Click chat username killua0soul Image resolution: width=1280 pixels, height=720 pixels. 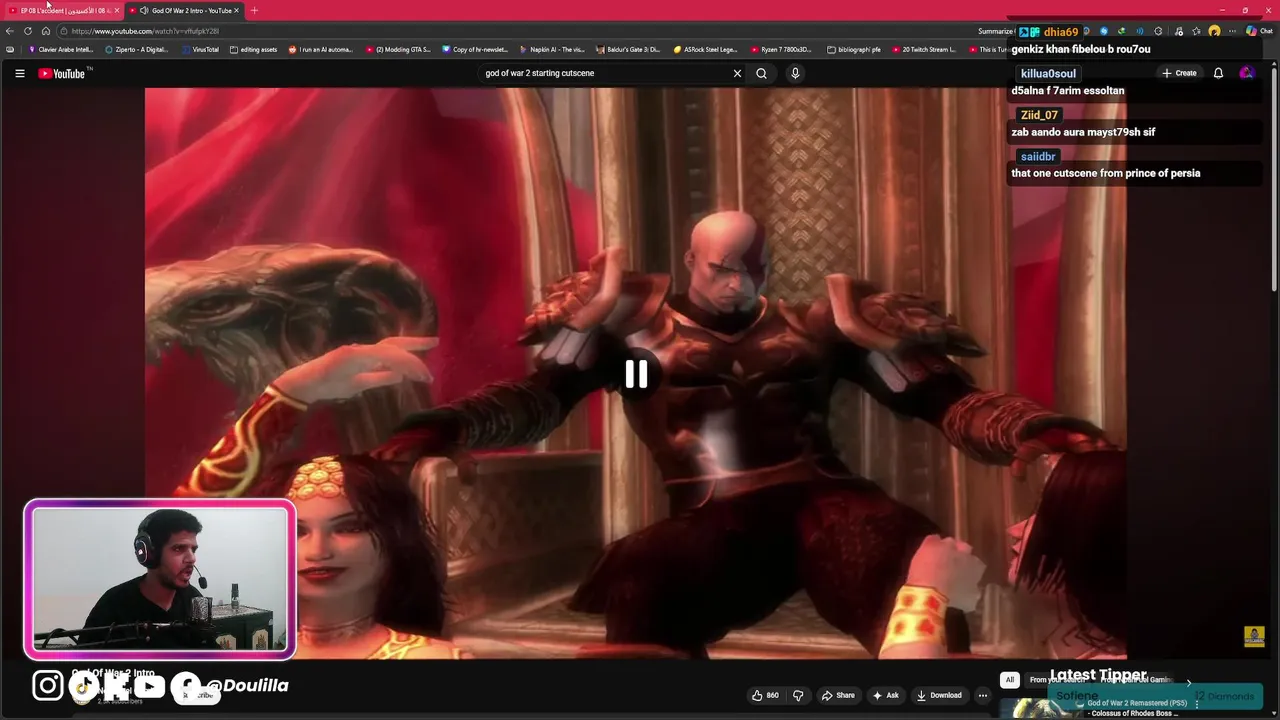[1048, 74]
